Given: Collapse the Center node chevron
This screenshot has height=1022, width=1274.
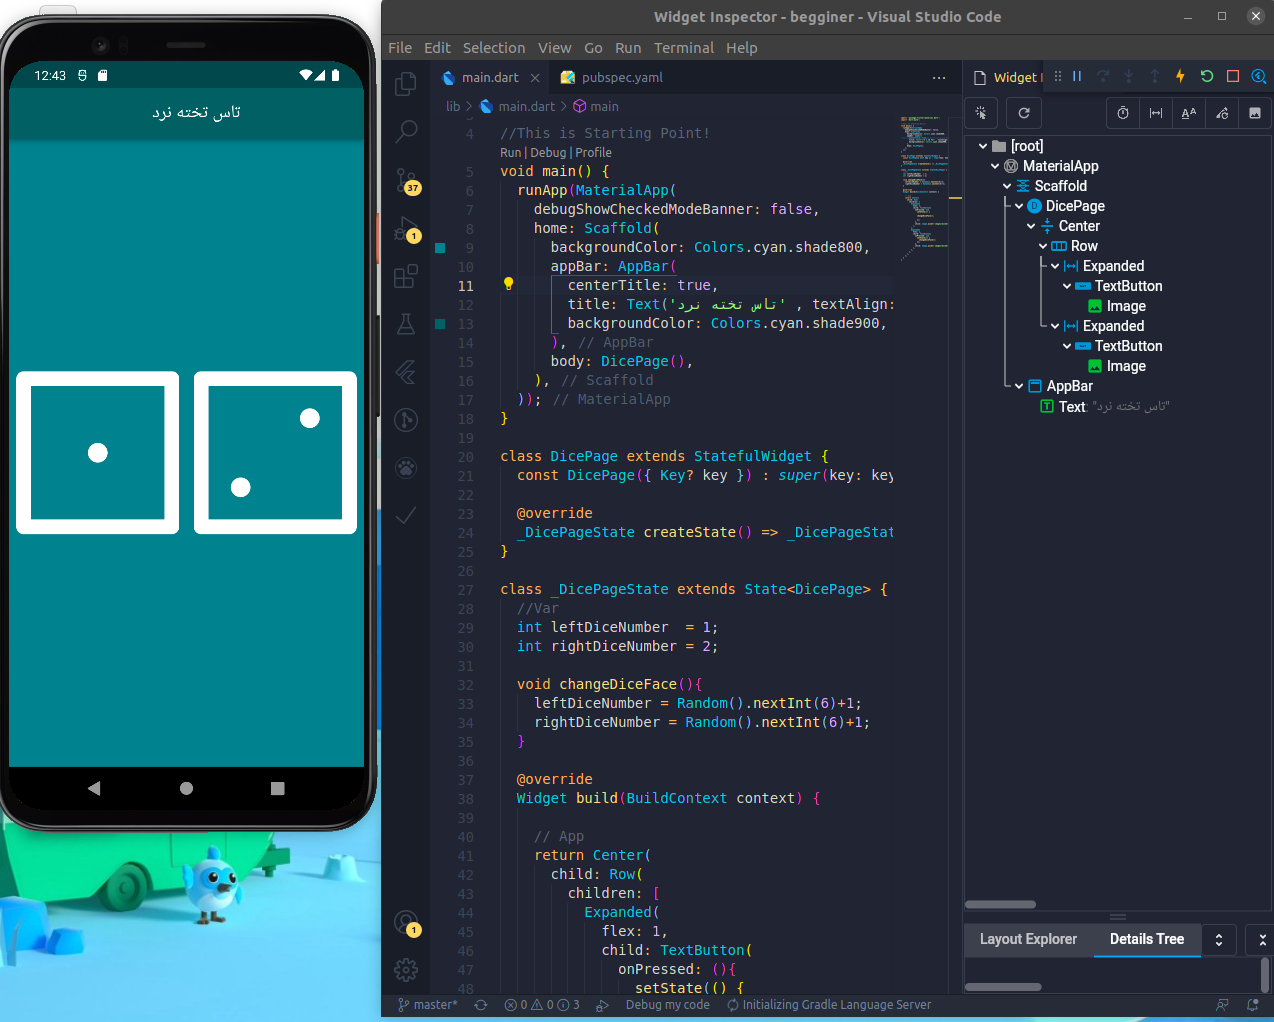Looking at the screenshot, I should [x=1031, y=226].
